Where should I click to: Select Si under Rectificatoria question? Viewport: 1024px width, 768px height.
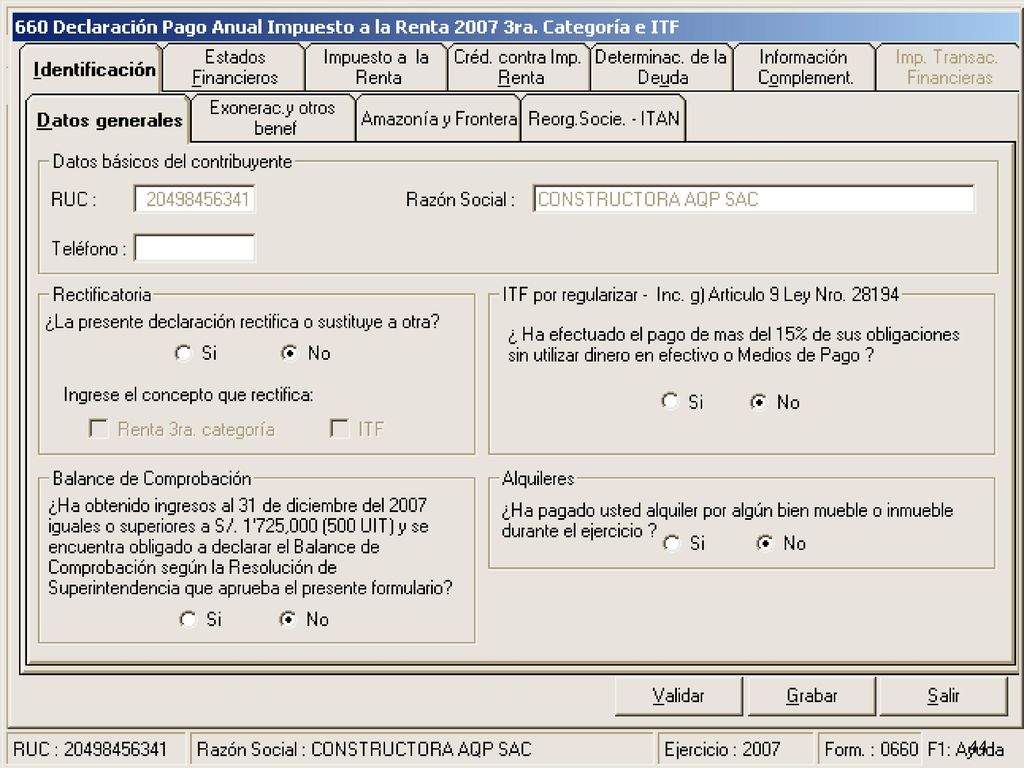pyautogui.click(x=184, y=353)
